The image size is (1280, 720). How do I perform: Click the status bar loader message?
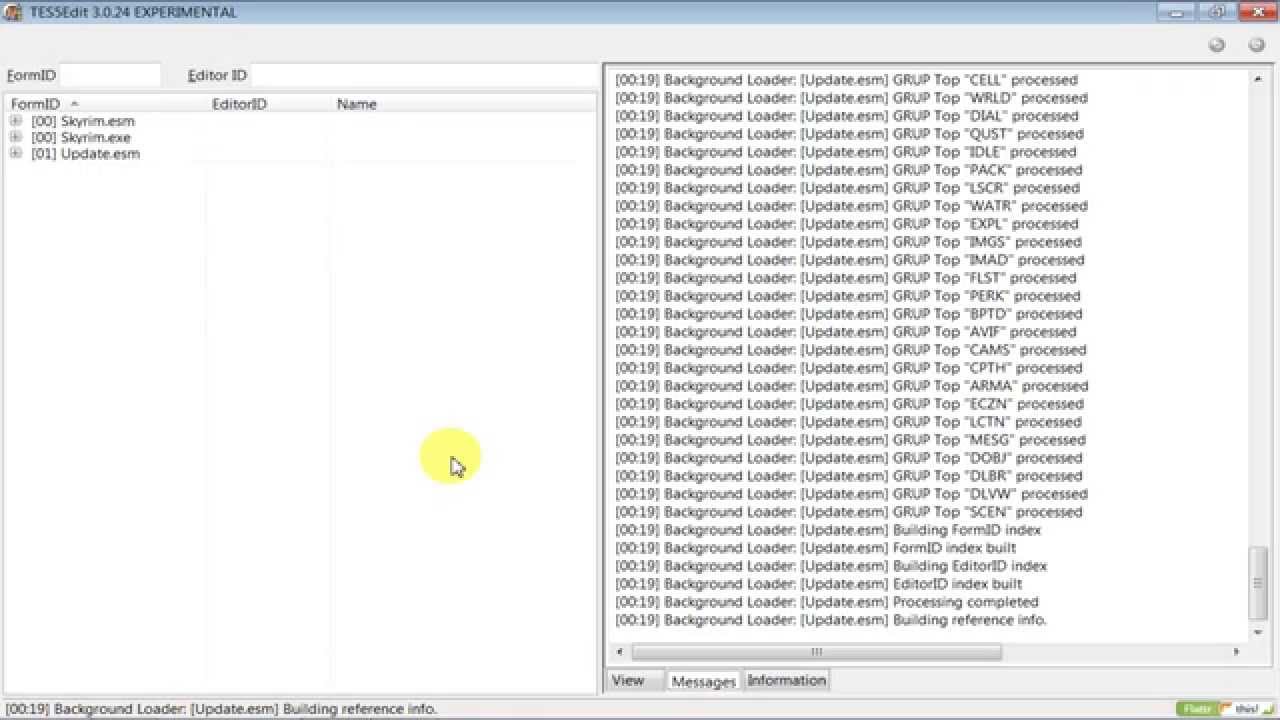221,709
